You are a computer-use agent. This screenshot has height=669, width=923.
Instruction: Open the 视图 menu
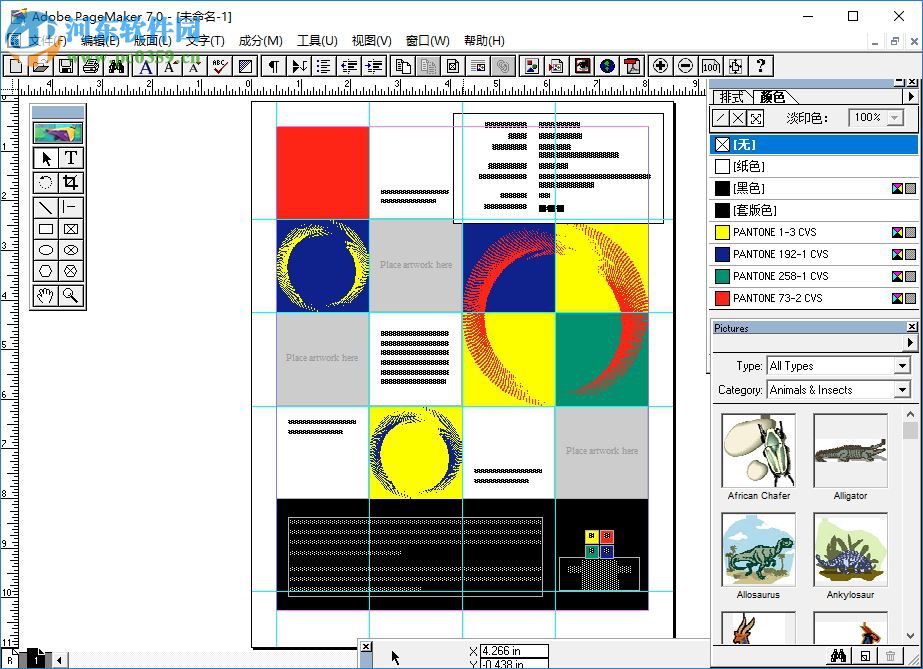pyautogui.click(x=370, y=41)
